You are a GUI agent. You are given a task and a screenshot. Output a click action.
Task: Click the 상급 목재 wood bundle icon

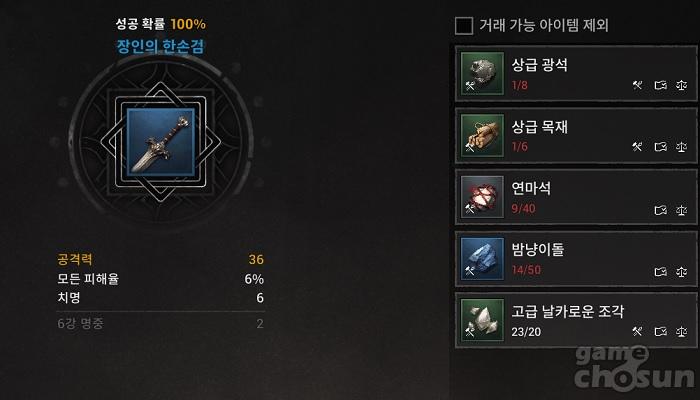click(x=482, y=135)
